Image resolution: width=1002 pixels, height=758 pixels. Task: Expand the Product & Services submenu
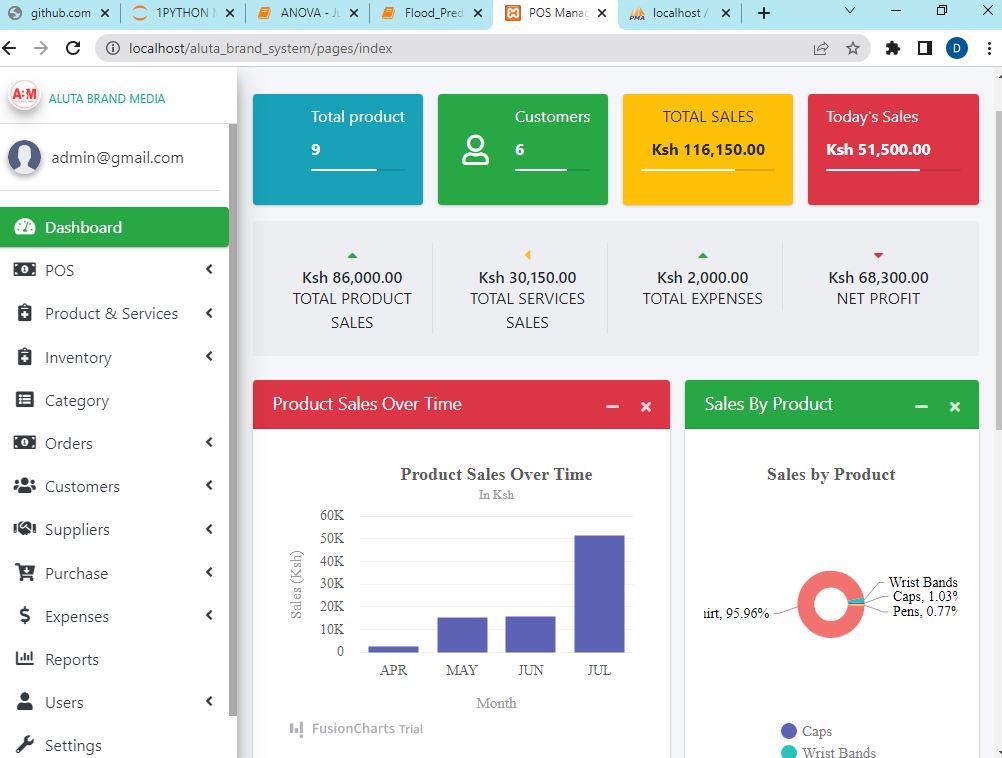coord(208,313)
